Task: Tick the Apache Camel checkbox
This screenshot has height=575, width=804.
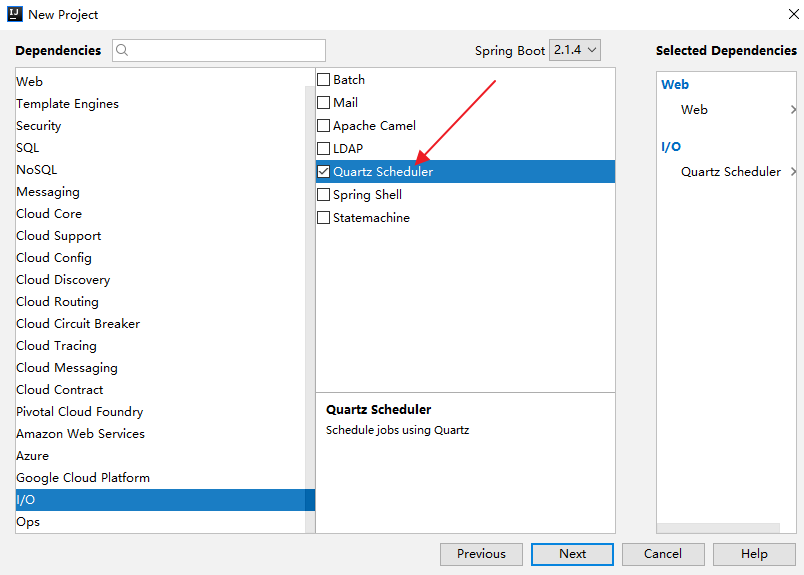Action: (x=324, y=126)
